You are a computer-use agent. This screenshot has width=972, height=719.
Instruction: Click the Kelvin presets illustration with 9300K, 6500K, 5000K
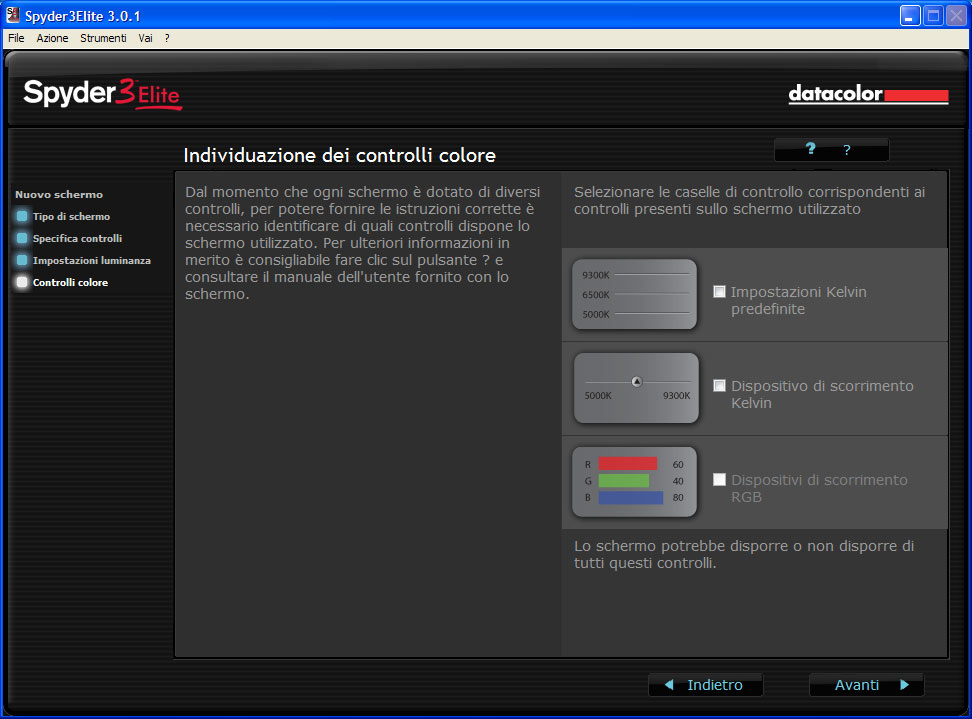pos(634,294)
